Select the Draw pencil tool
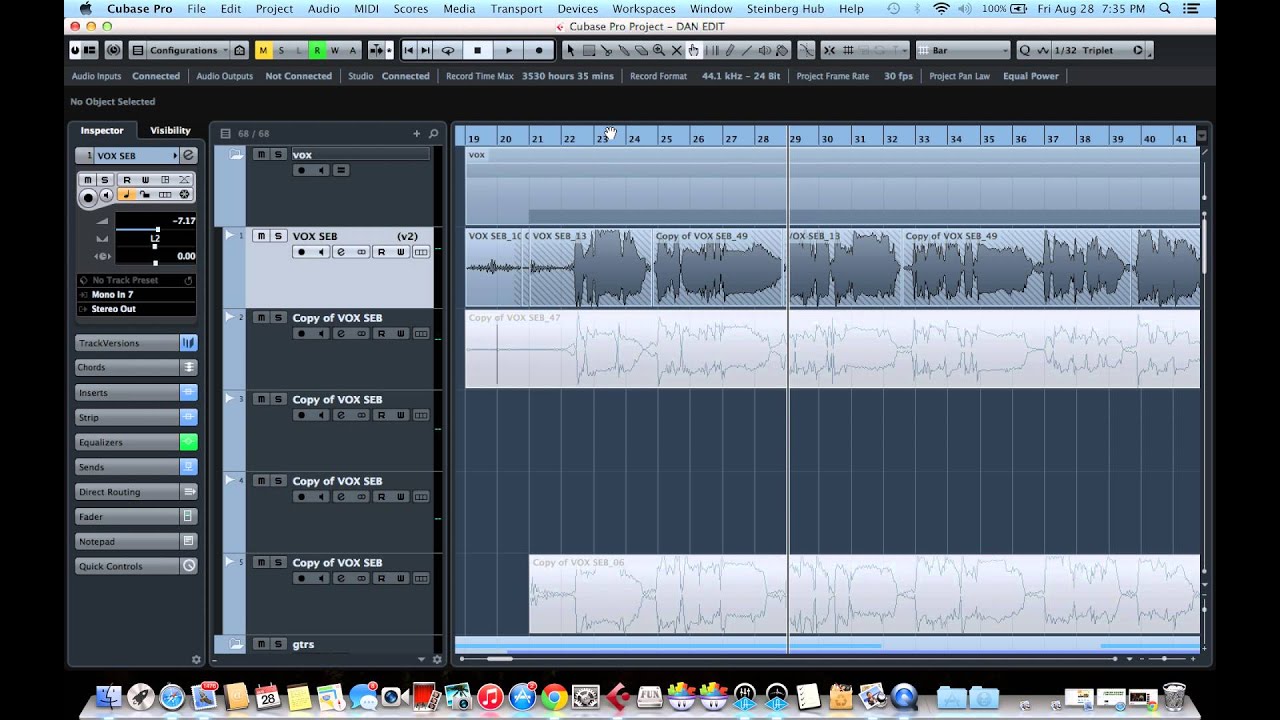 [729, 50]
